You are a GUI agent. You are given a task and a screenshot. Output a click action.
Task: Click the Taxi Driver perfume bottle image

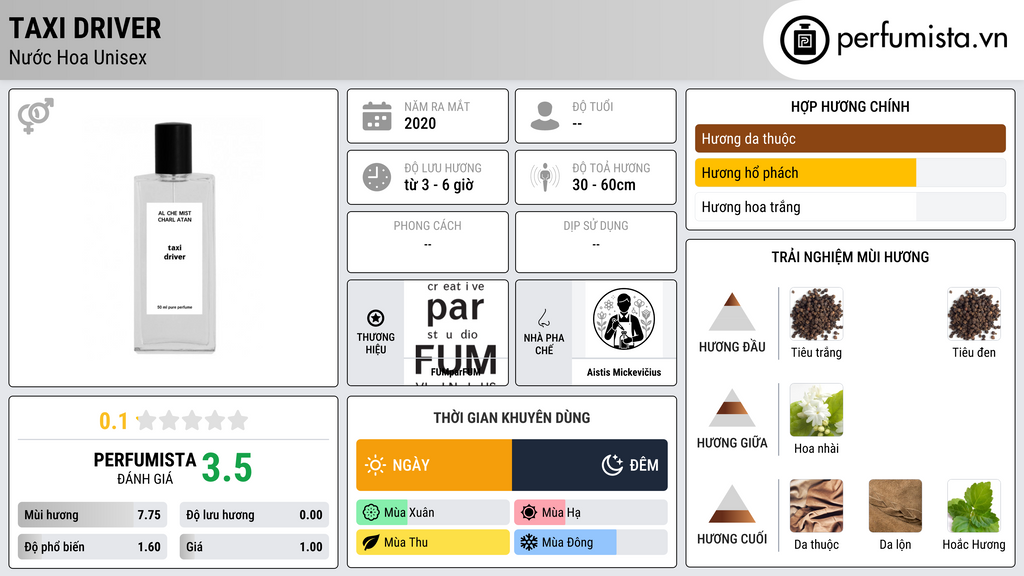click(174, 238)
